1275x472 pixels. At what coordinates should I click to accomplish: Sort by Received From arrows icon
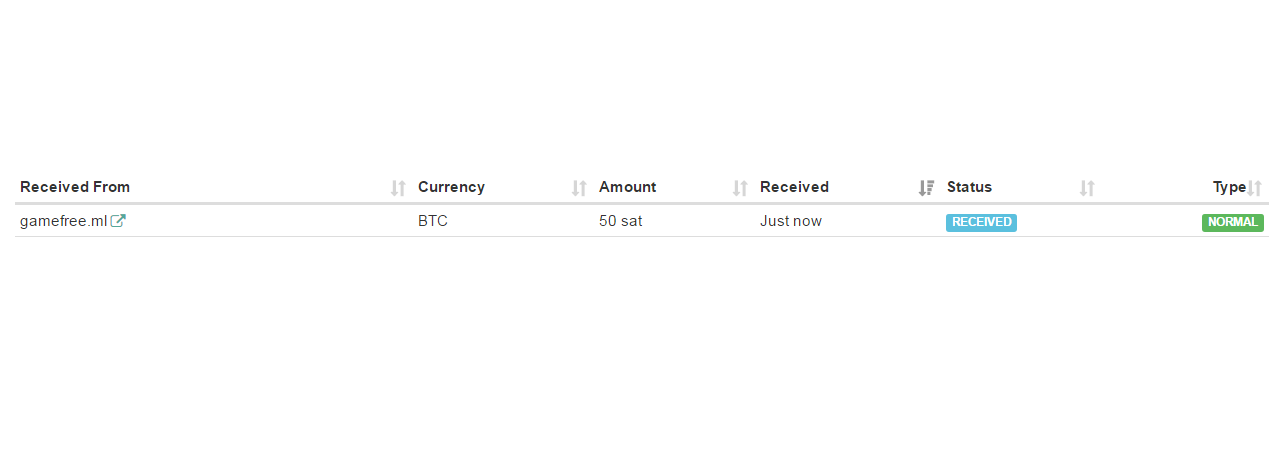point(398,188)
